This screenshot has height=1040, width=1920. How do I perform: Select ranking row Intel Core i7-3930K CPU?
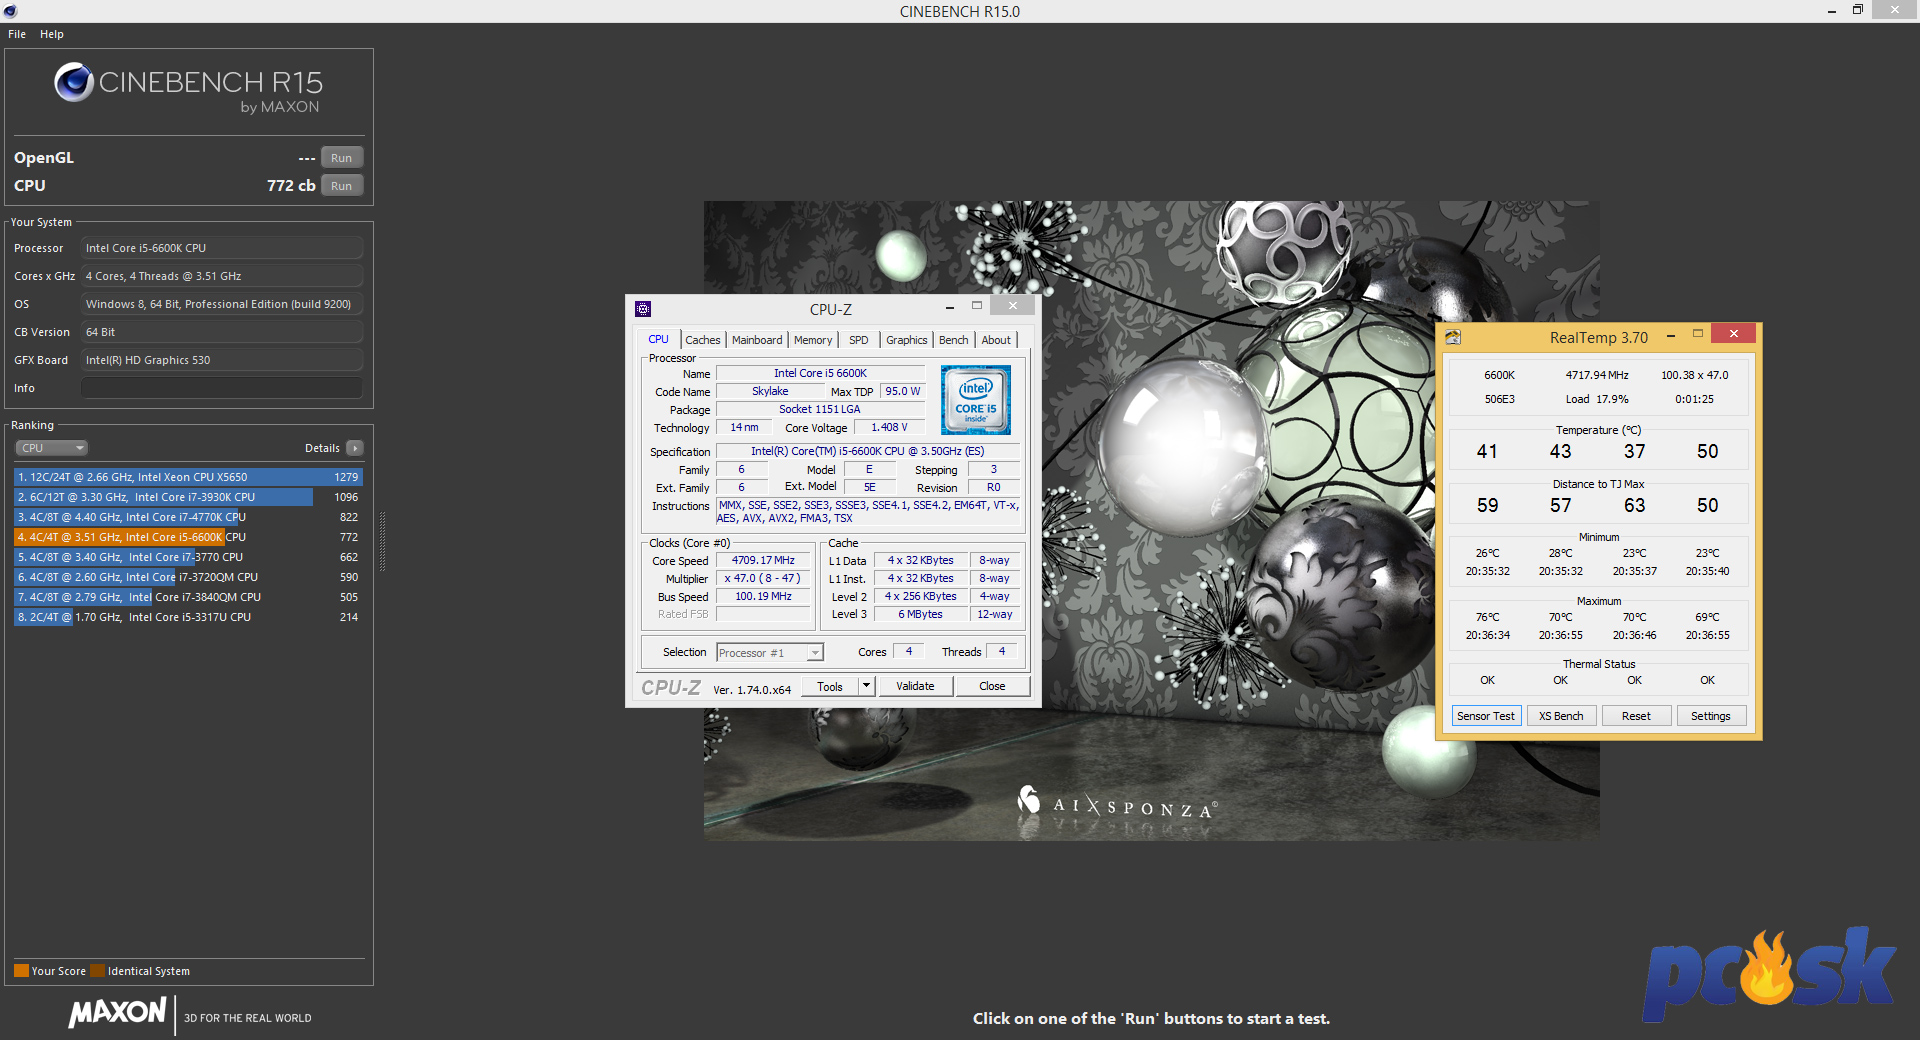(188, 497)
